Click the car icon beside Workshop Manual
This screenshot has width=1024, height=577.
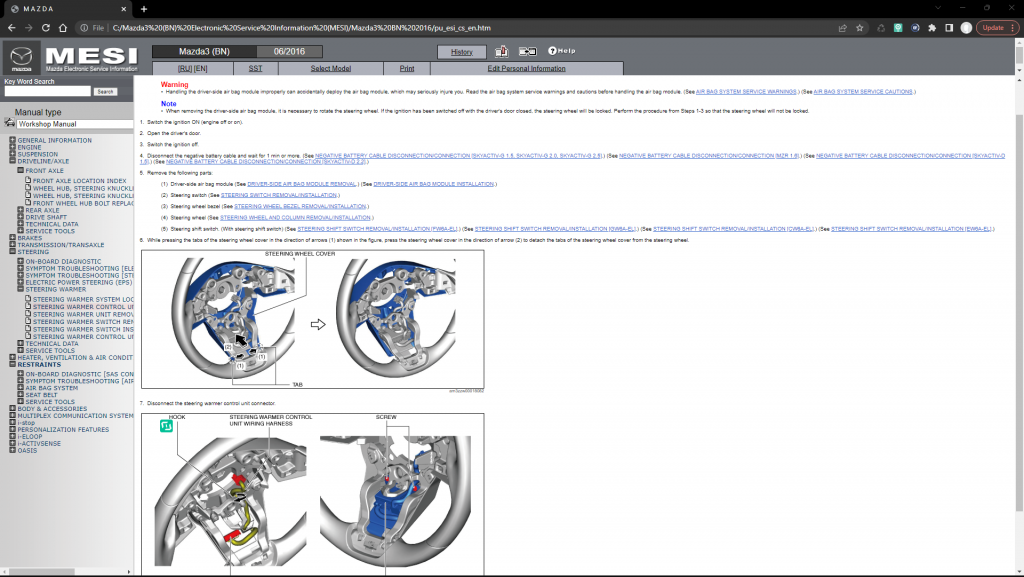[x=9, y=124]
